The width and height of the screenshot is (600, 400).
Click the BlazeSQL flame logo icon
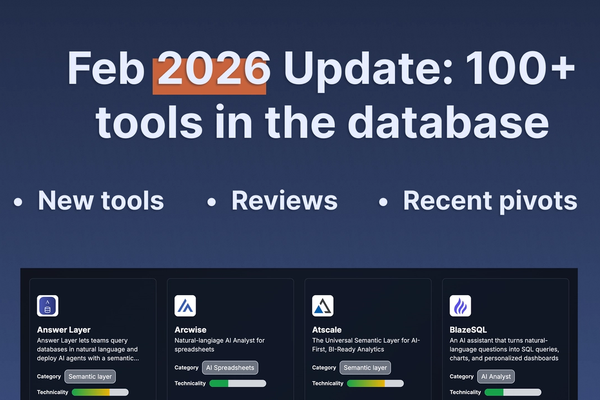(x=460, y=305)
